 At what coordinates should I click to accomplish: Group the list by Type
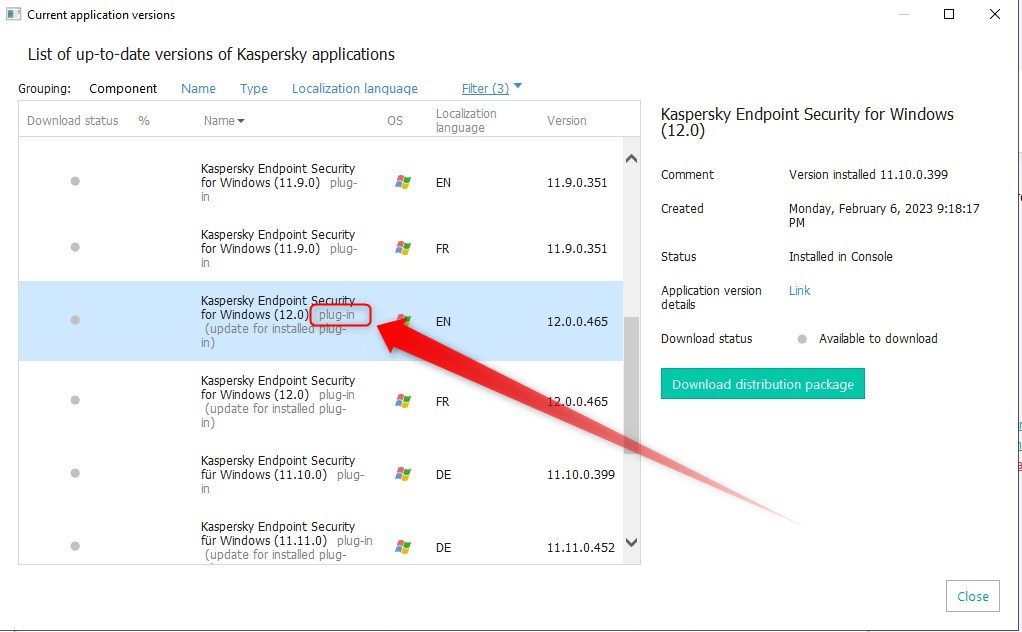(x=254, y=88)
